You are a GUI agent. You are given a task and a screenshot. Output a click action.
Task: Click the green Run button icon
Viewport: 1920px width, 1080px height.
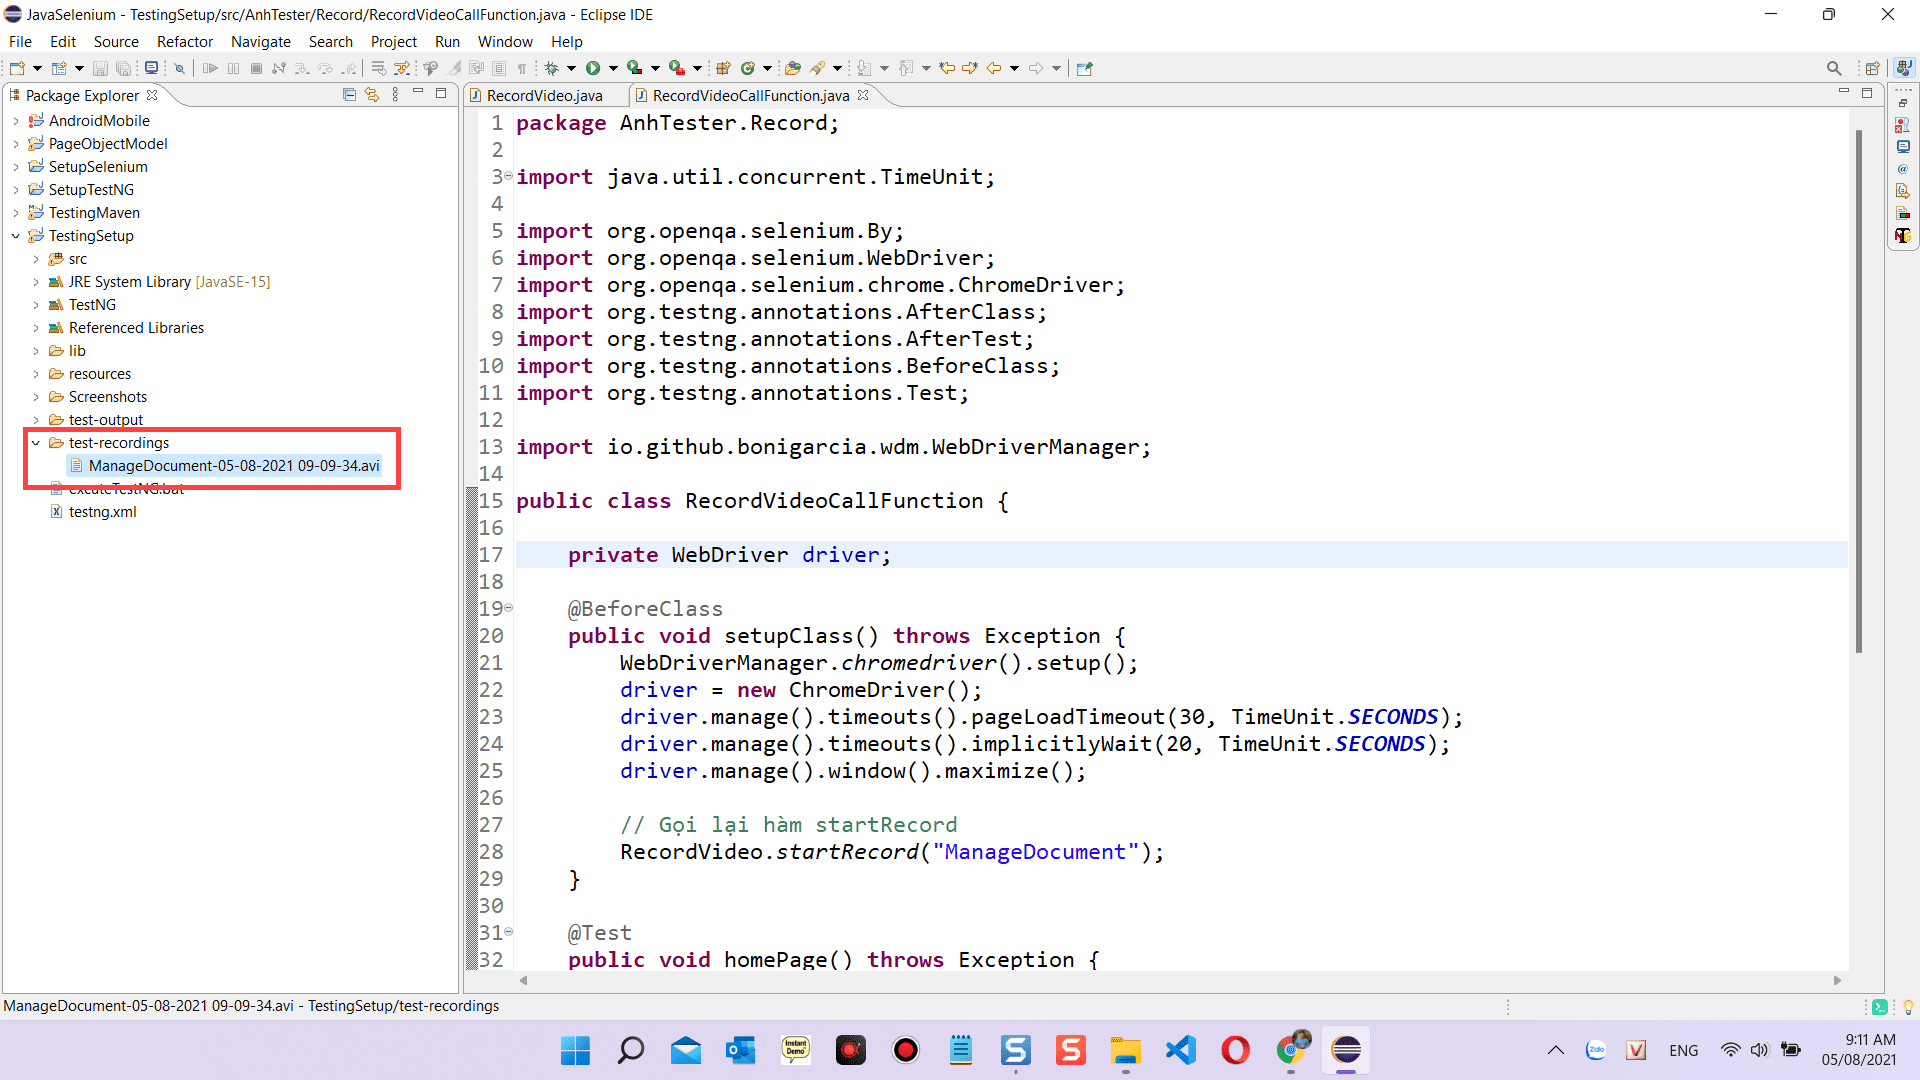[x=593, y=68]
